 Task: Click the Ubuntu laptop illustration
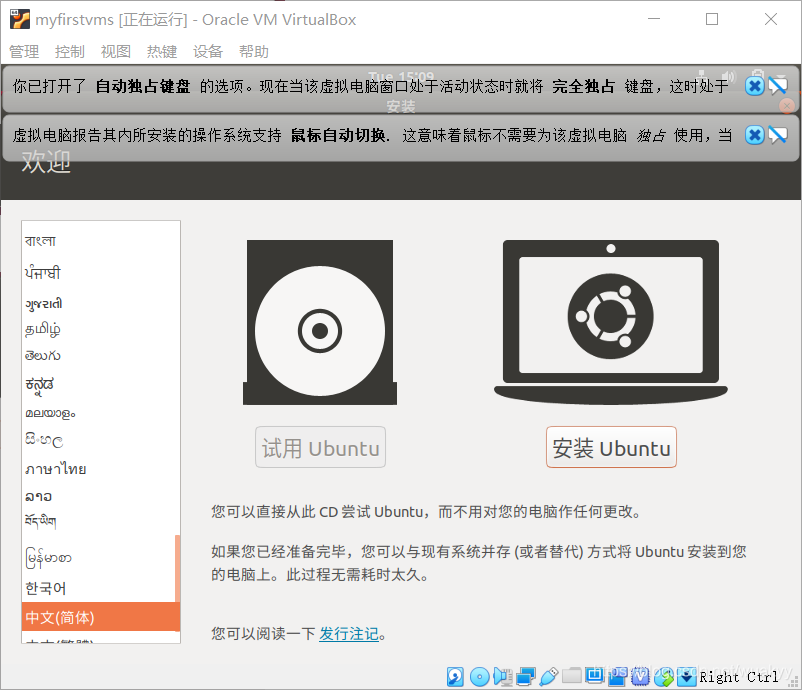click(x=611, y=322)
